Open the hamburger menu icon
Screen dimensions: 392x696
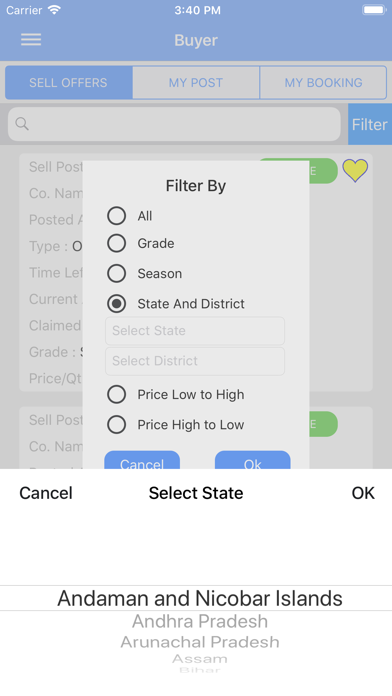click(31, 40)
